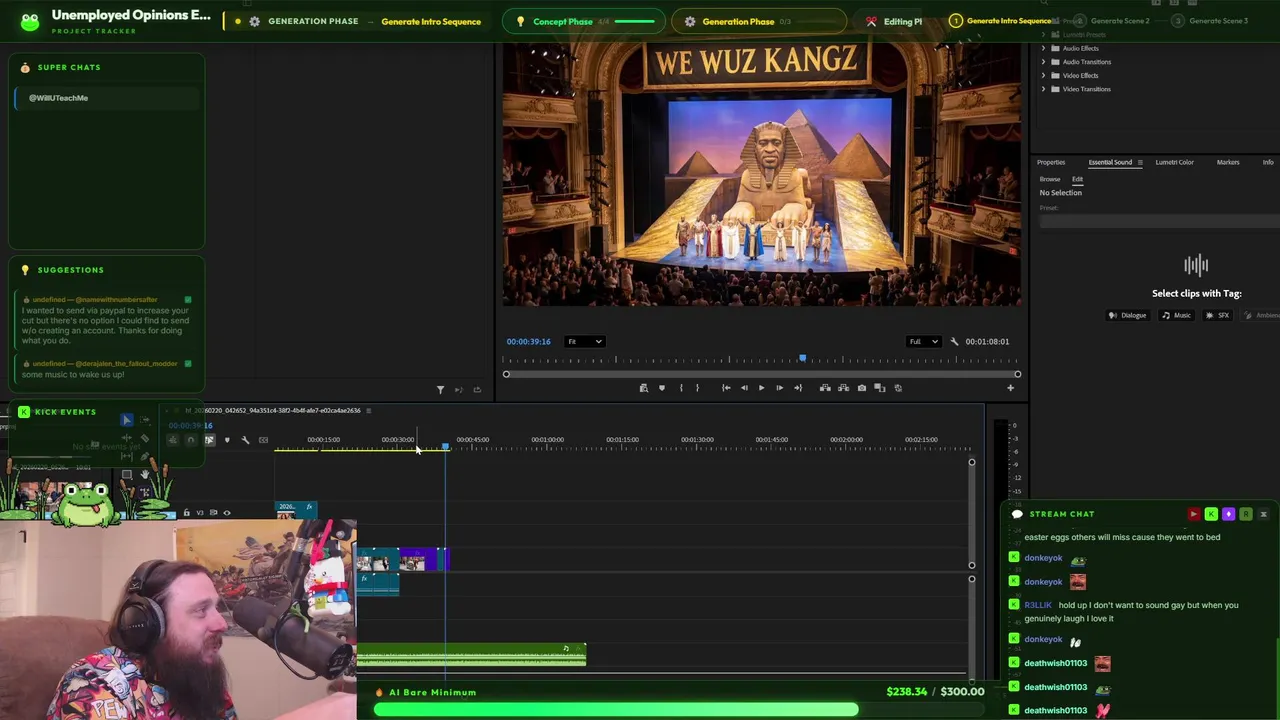Click the Extract button
Image resolution: width=1280 pixels, height=720 pixels.
(x=844, y=388)
